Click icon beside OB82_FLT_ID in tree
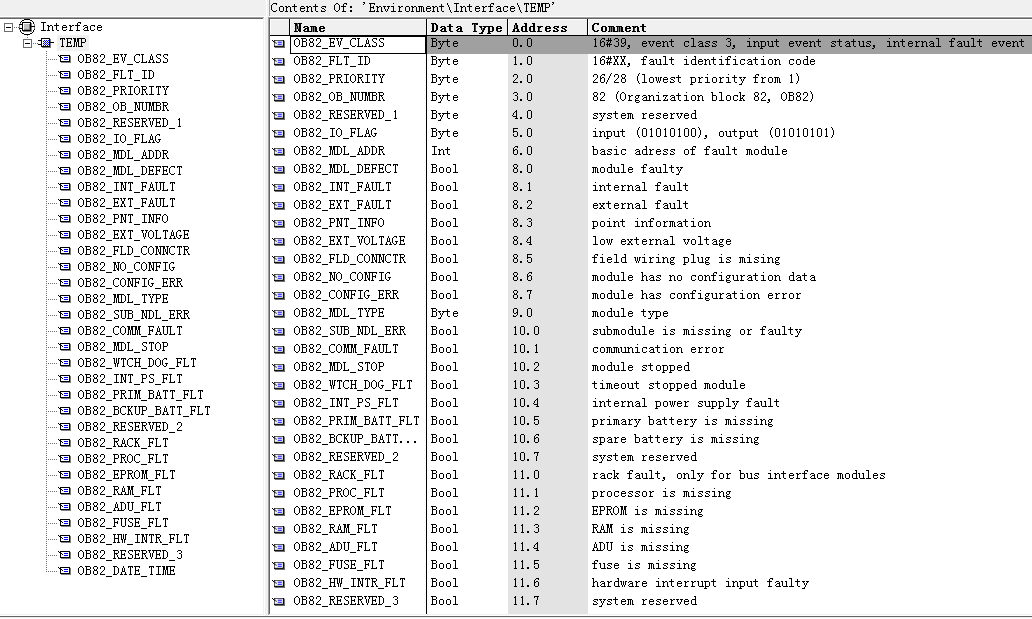This screenshot has height=619, width=1032. tap(65, 75)
